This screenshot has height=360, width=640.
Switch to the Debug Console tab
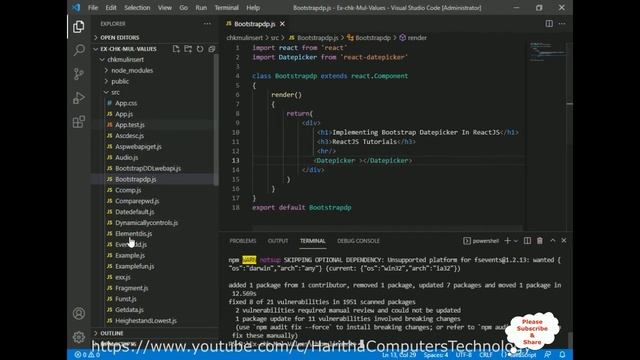tap(358, 241)
